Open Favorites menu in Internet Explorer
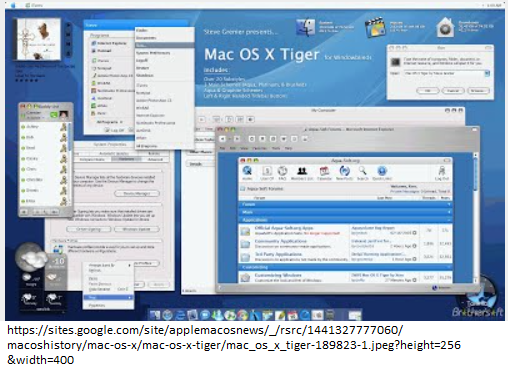 pyautogui.click(x=259, y=148)
